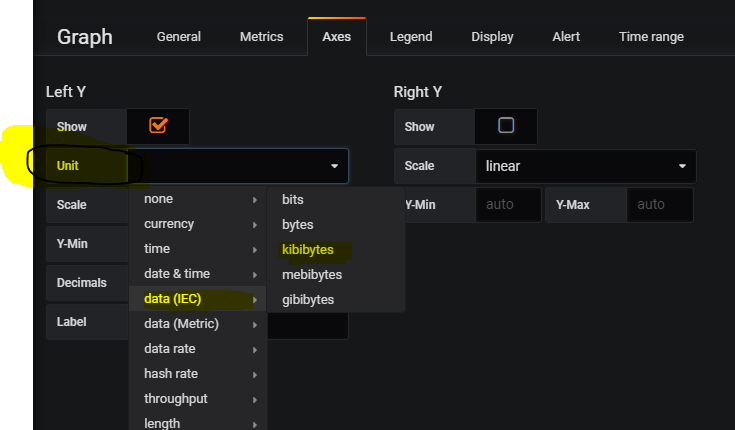This screenshot has height=430, width=735.
Task: Click the Right Y Y-Min auto field
Action: click(x=508, y=205)
